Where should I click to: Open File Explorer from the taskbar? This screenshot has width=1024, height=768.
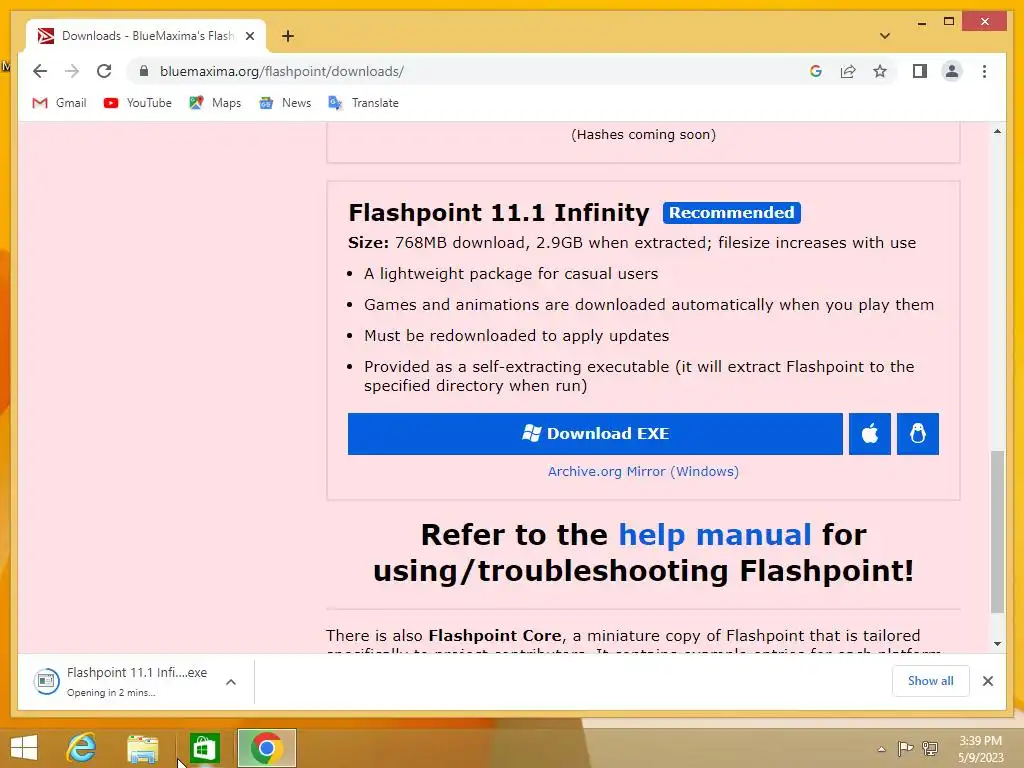(x=143, y=748)
